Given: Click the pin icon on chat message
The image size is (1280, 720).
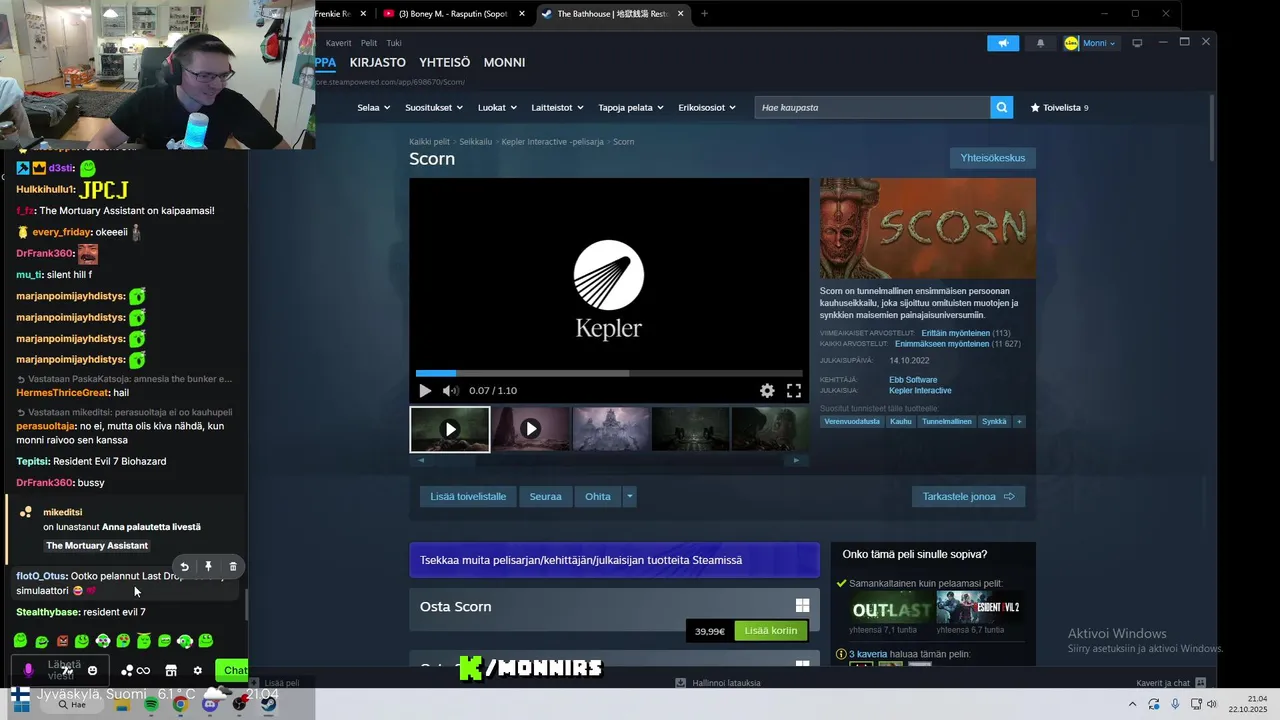Looking at the screenshot, I should pos(208,566).
